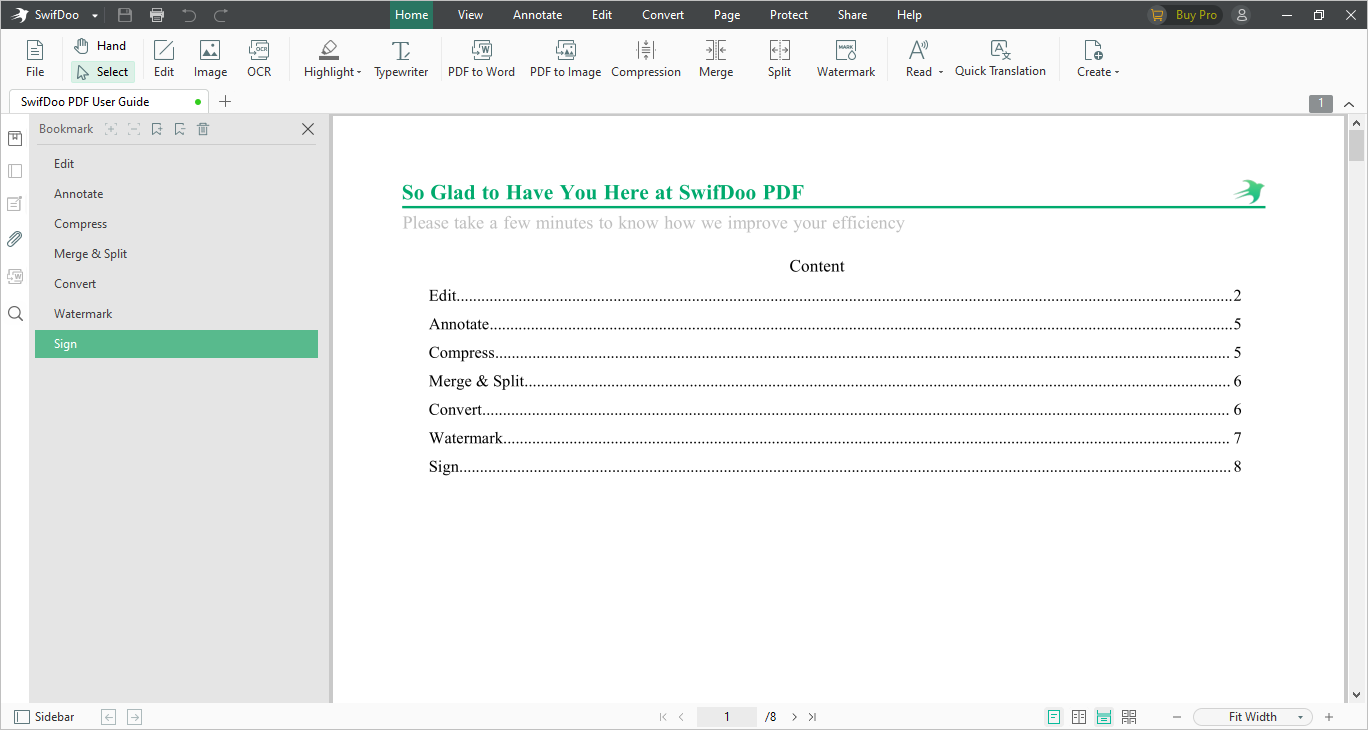Screen dimensions: 1368x730
Task: Switch to the Edit ribbon tab
Action: [602, 15]
